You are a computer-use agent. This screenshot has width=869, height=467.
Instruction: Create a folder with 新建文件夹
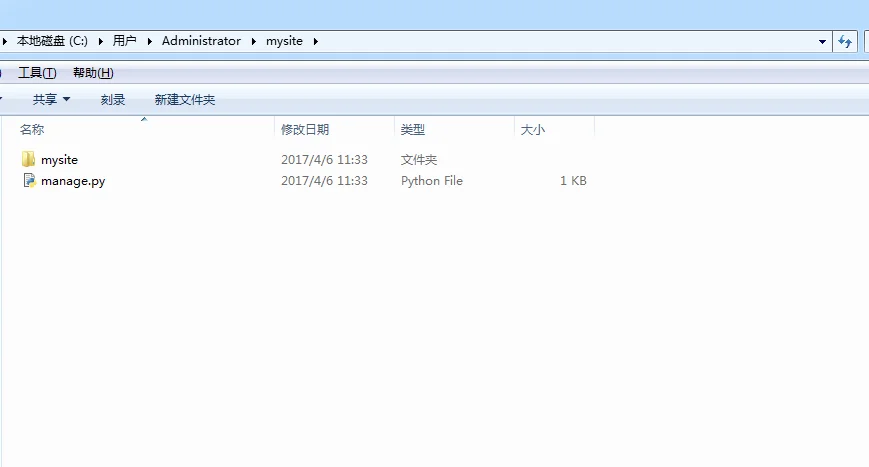tap(185, 100)
